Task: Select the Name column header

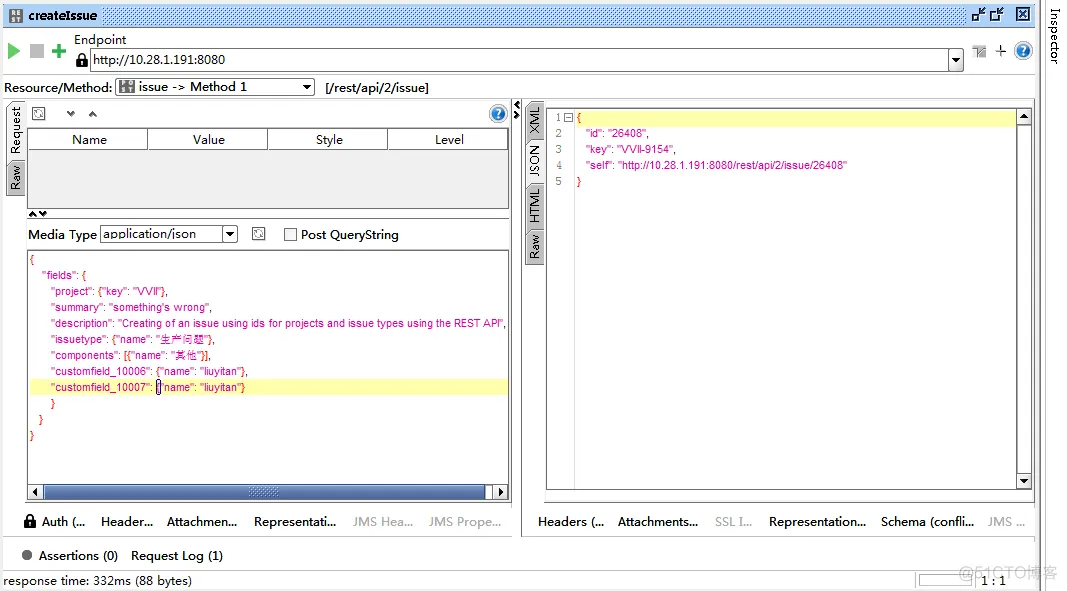Action: point(88,140)
